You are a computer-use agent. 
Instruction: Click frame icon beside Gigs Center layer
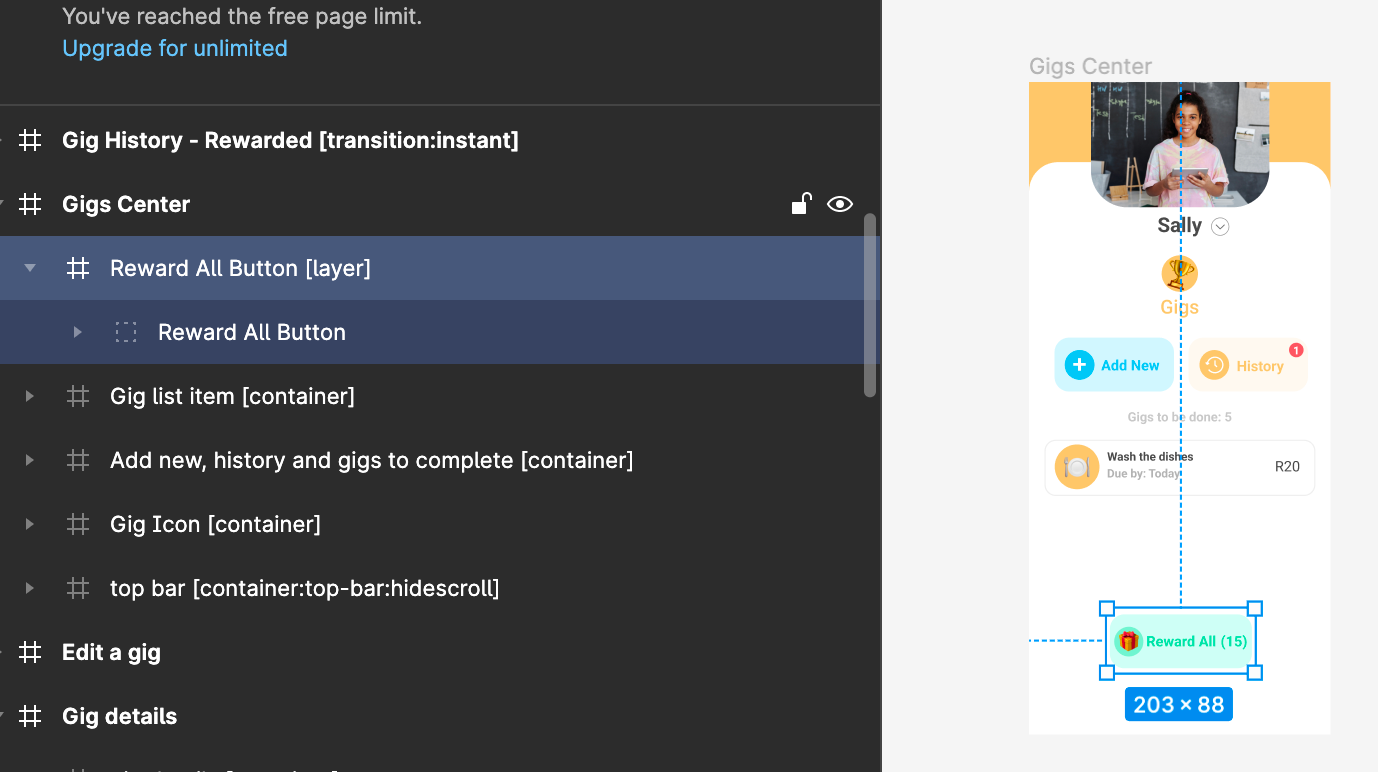tap(31, 204)
